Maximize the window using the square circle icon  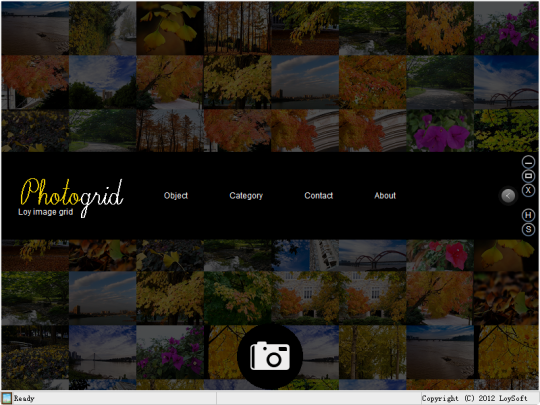click(x=528, y=176)
